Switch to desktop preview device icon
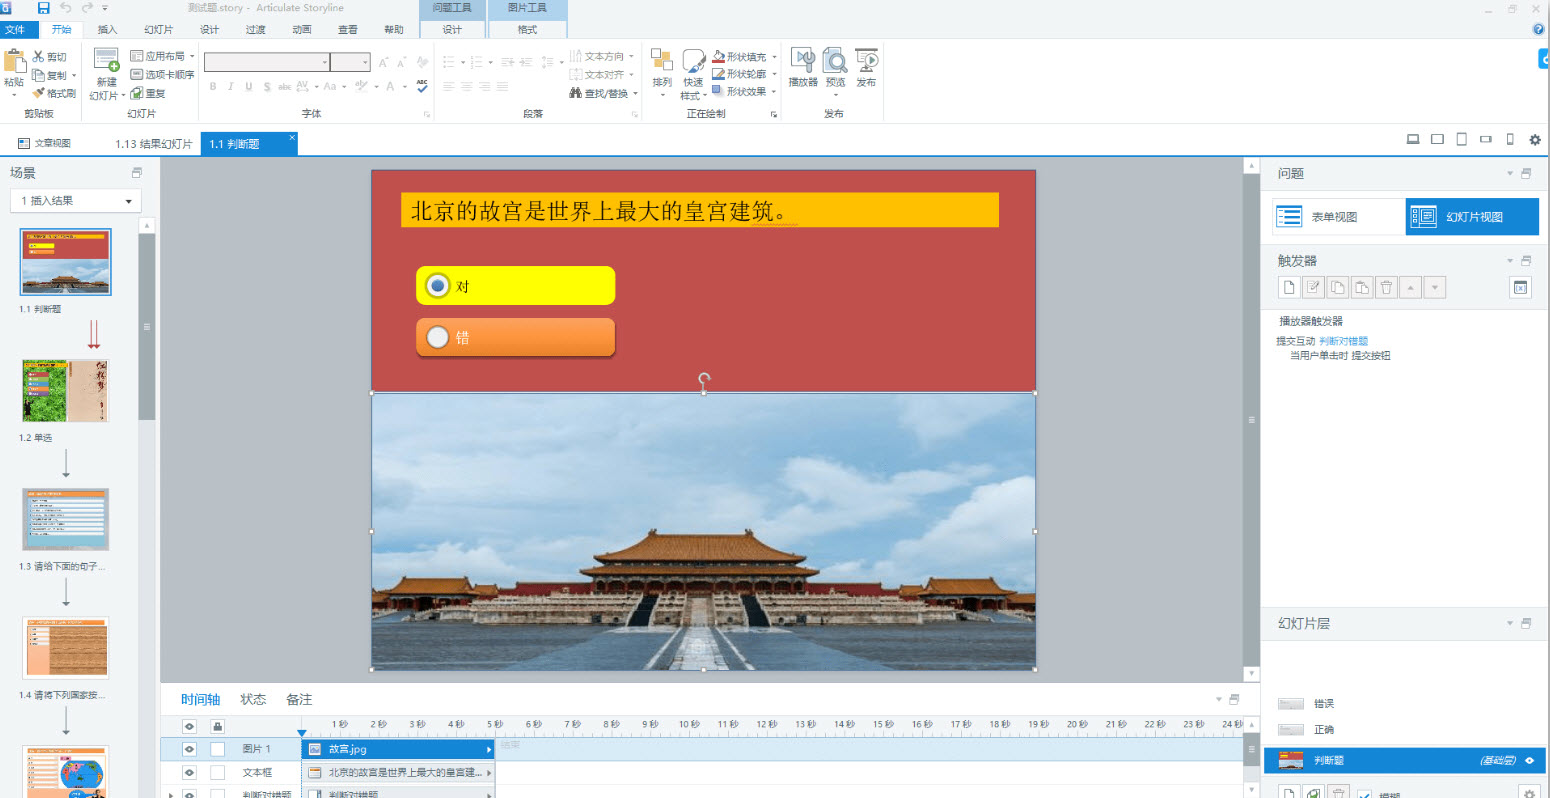Viewport: 1550px width, 798px height. (x=1413, y=140)
